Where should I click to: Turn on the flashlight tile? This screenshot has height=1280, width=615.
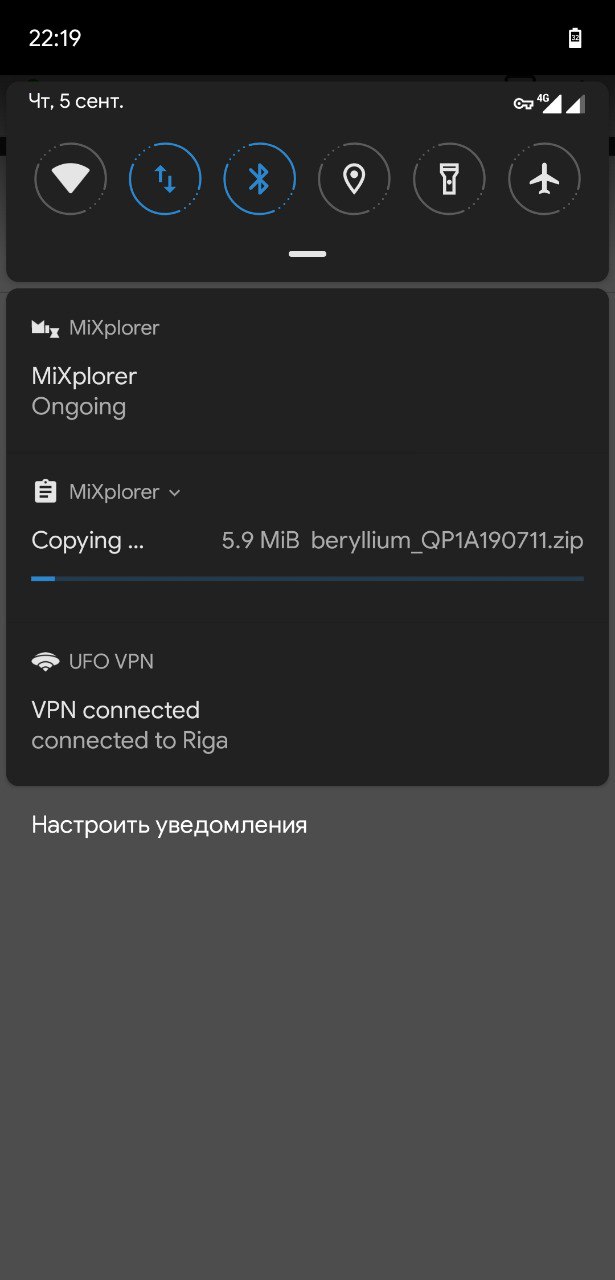(x=449, y=180)
